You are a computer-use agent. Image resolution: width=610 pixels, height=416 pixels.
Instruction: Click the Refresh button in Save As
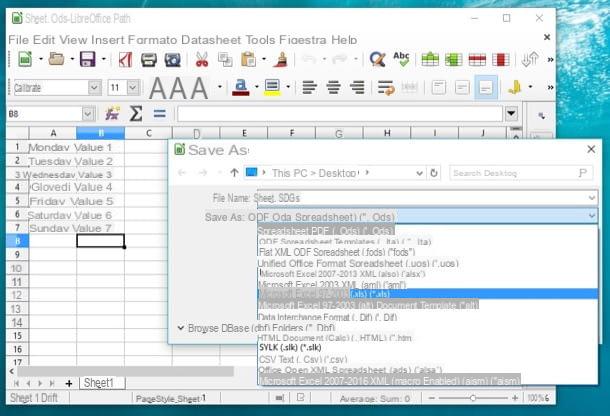tap(434, 173)
